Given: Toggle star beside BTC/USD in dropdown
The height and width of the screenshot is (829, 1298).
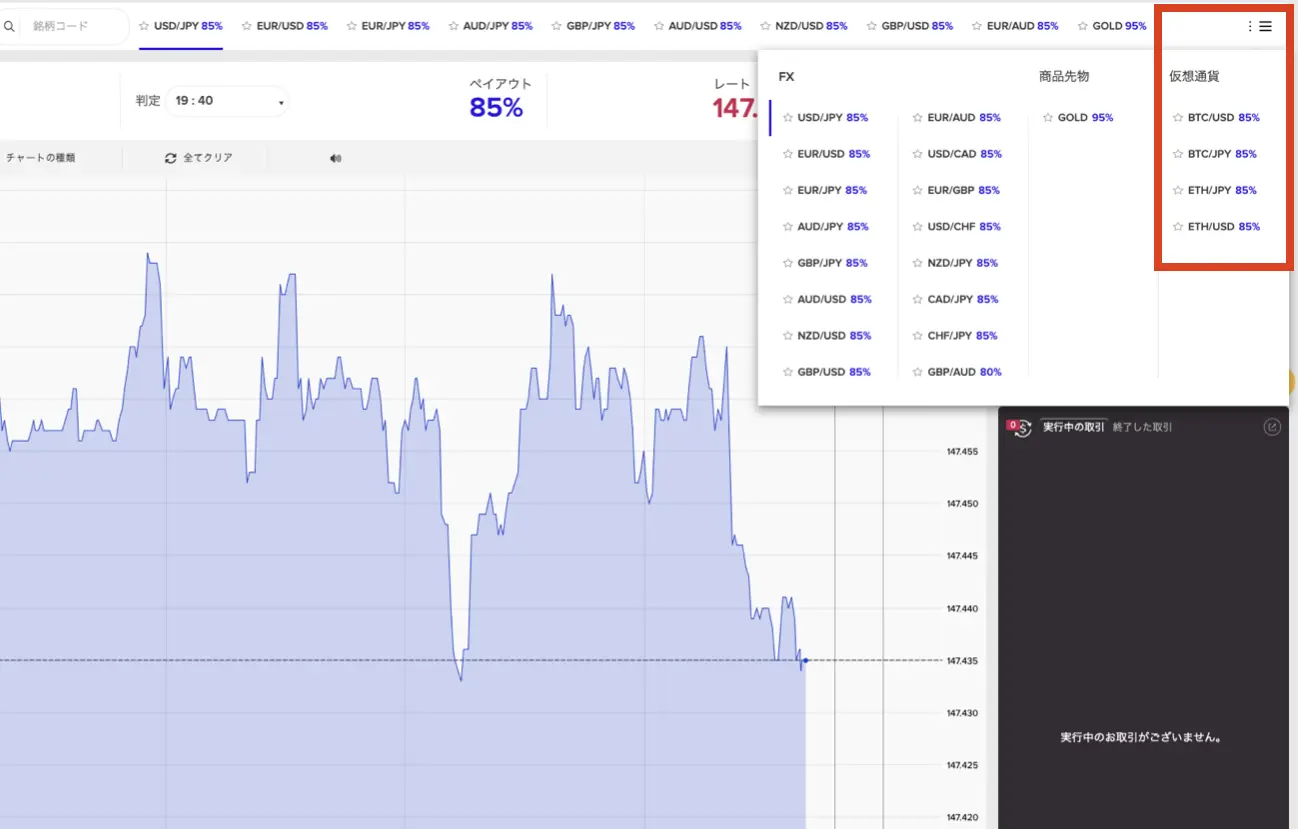Looking at the screenshot, I should click(1178, 118).
